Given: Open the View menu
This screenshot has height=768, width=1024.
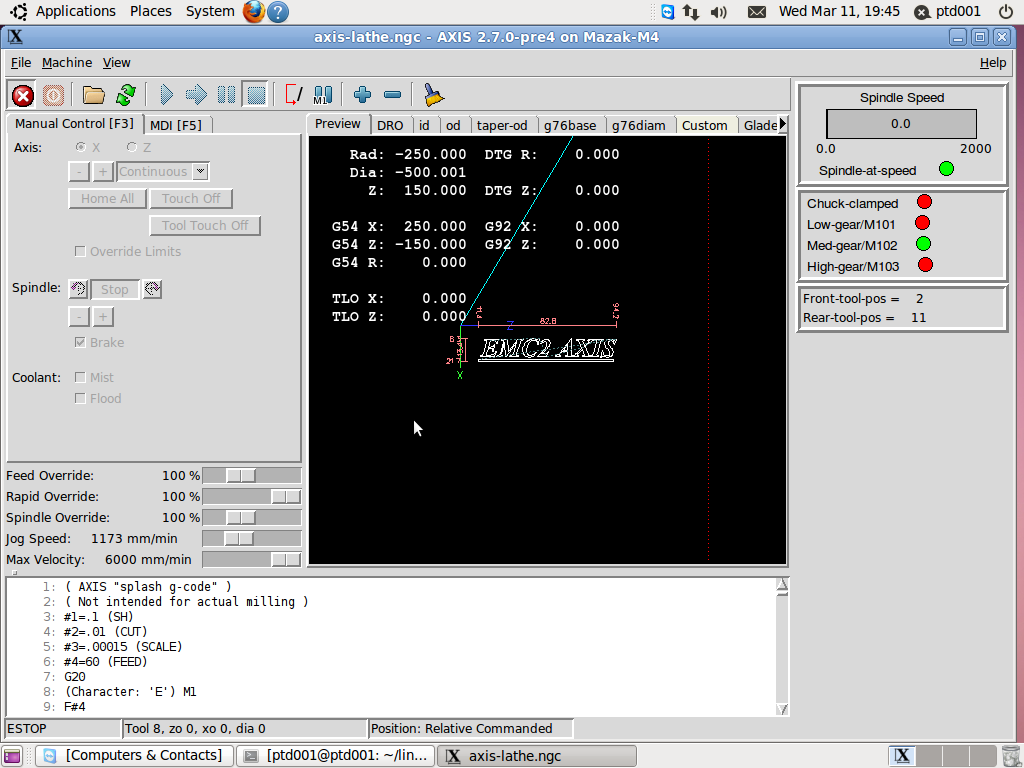Looking at the screenshot, I should point(116,63).
